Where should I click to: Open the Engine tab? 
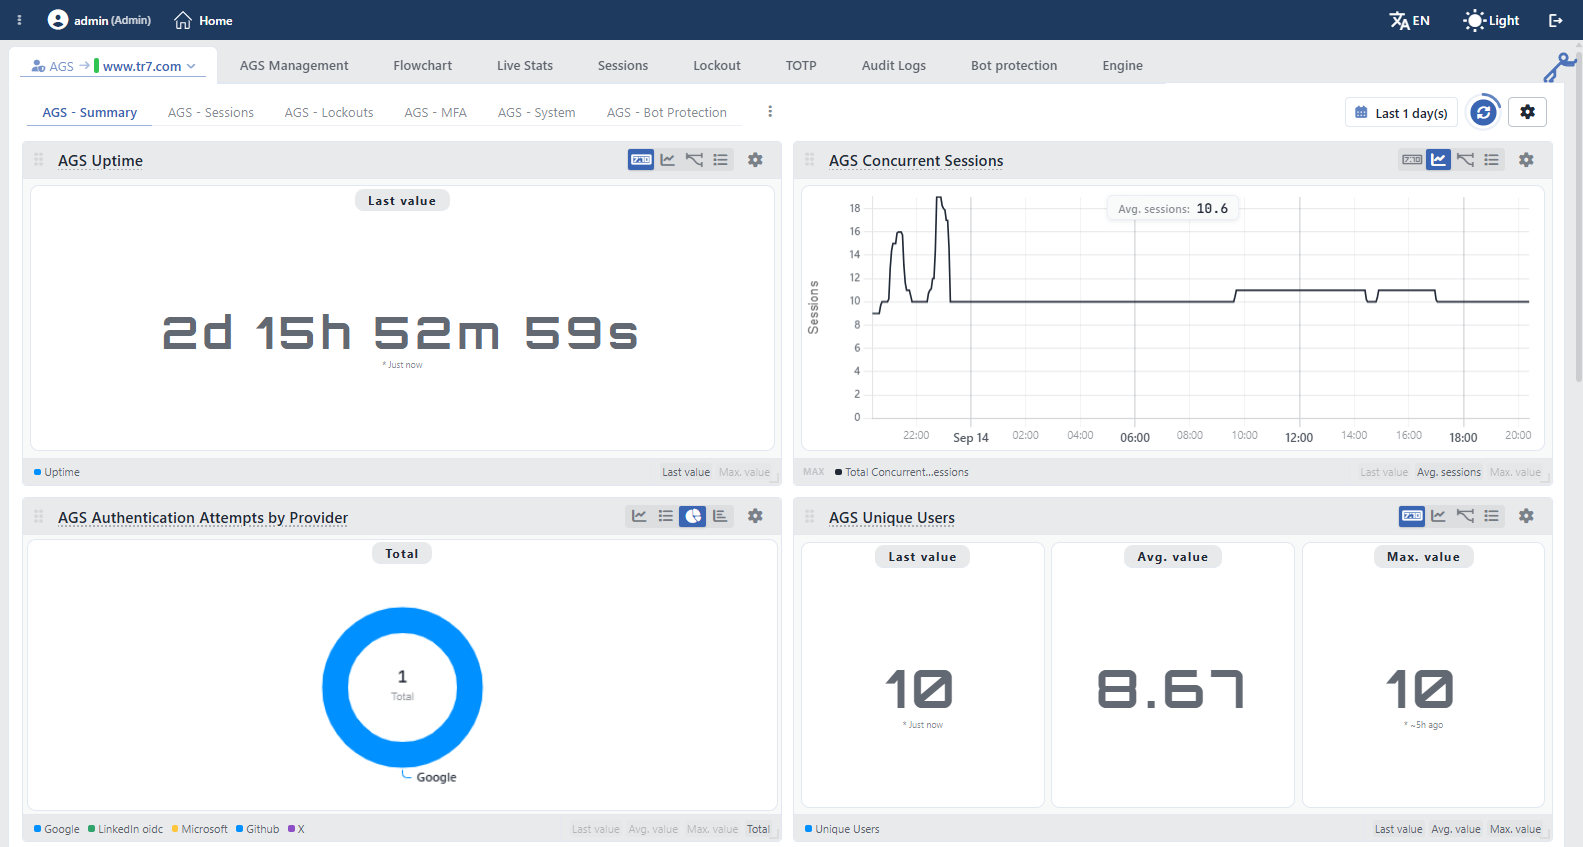coord(1122,65)
